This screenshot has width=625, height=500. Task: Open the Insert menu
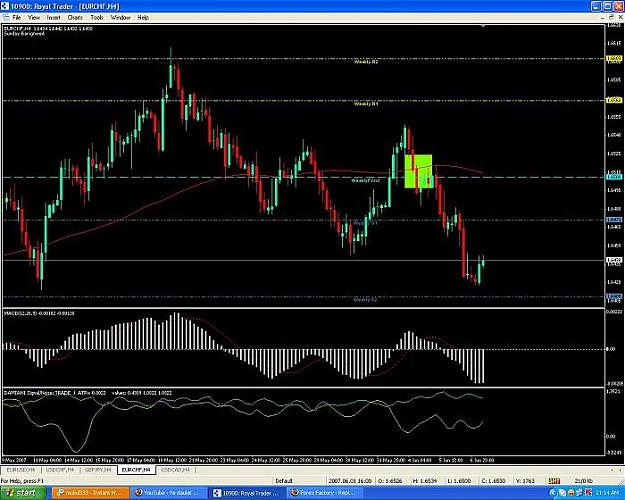[53, 18]
